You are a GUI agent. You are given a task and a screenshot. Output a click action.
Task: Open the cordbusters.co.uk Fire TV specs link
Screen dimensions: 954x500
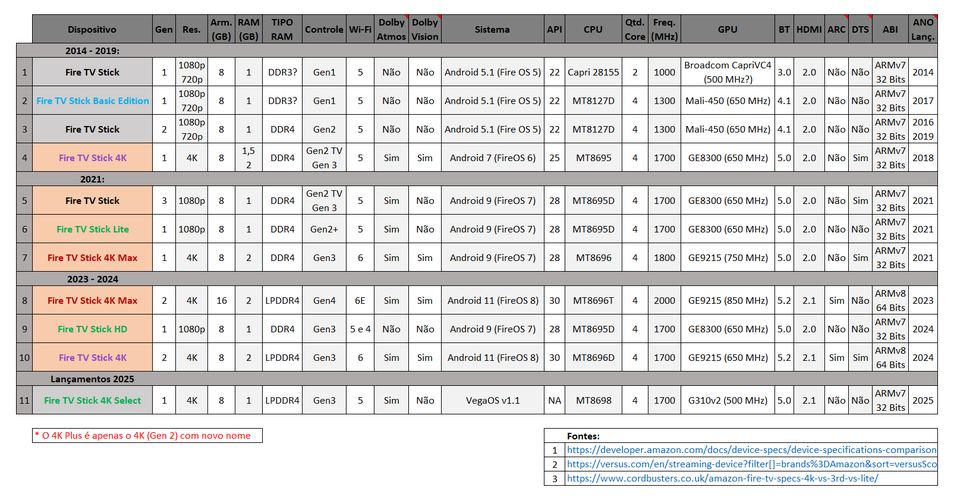pos(718,478)
